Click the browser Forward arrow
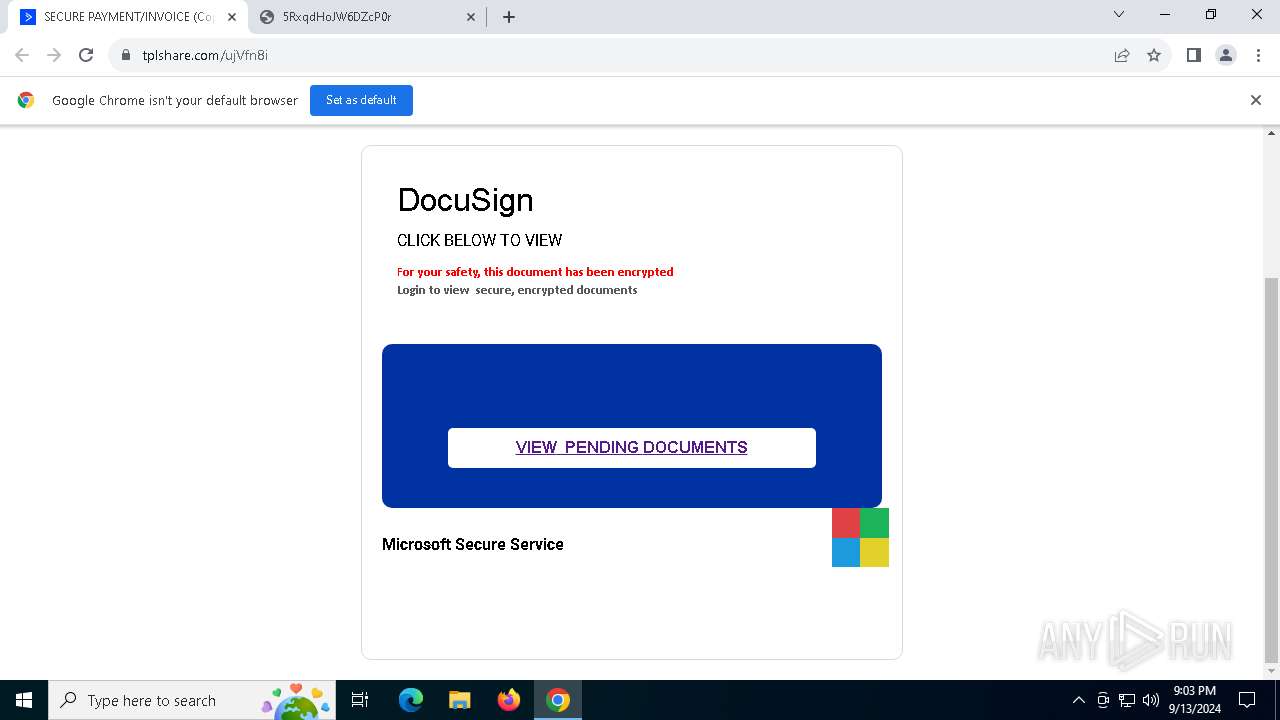The width and height of the screenshot is (1280, 720). (54, 55)
